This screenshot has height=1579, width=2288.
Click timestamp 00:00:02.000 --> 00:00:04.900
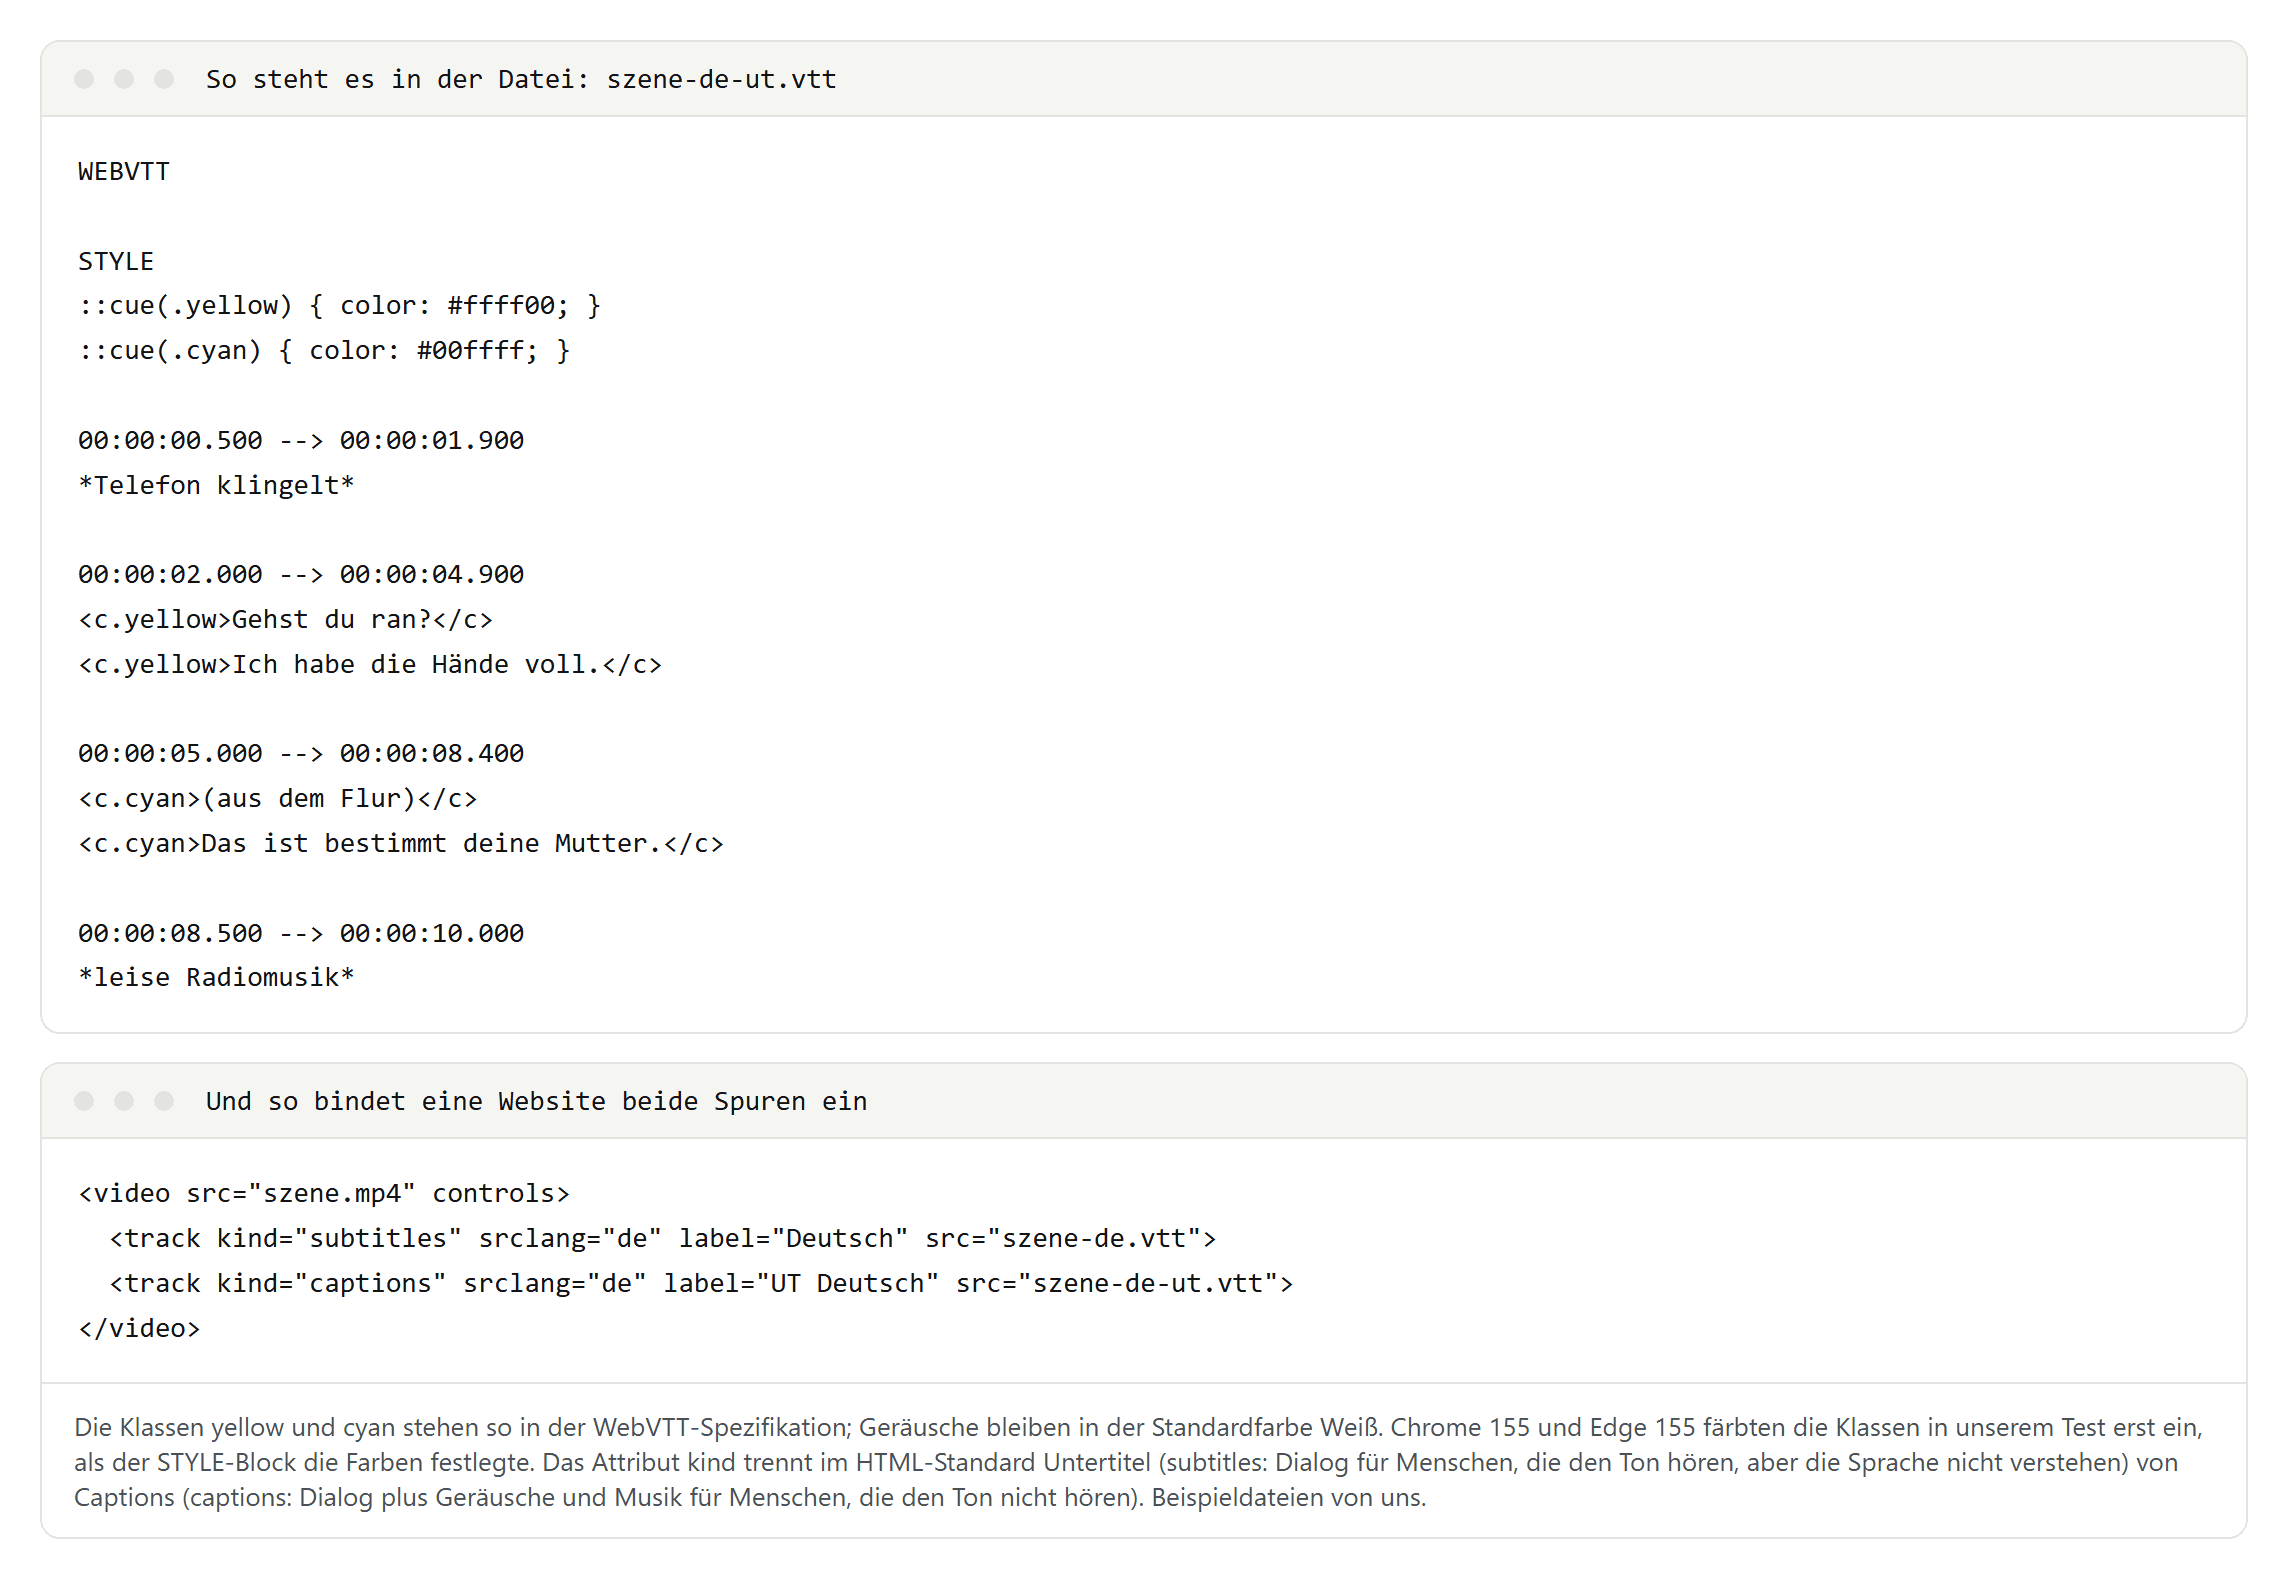pos(301,575)
